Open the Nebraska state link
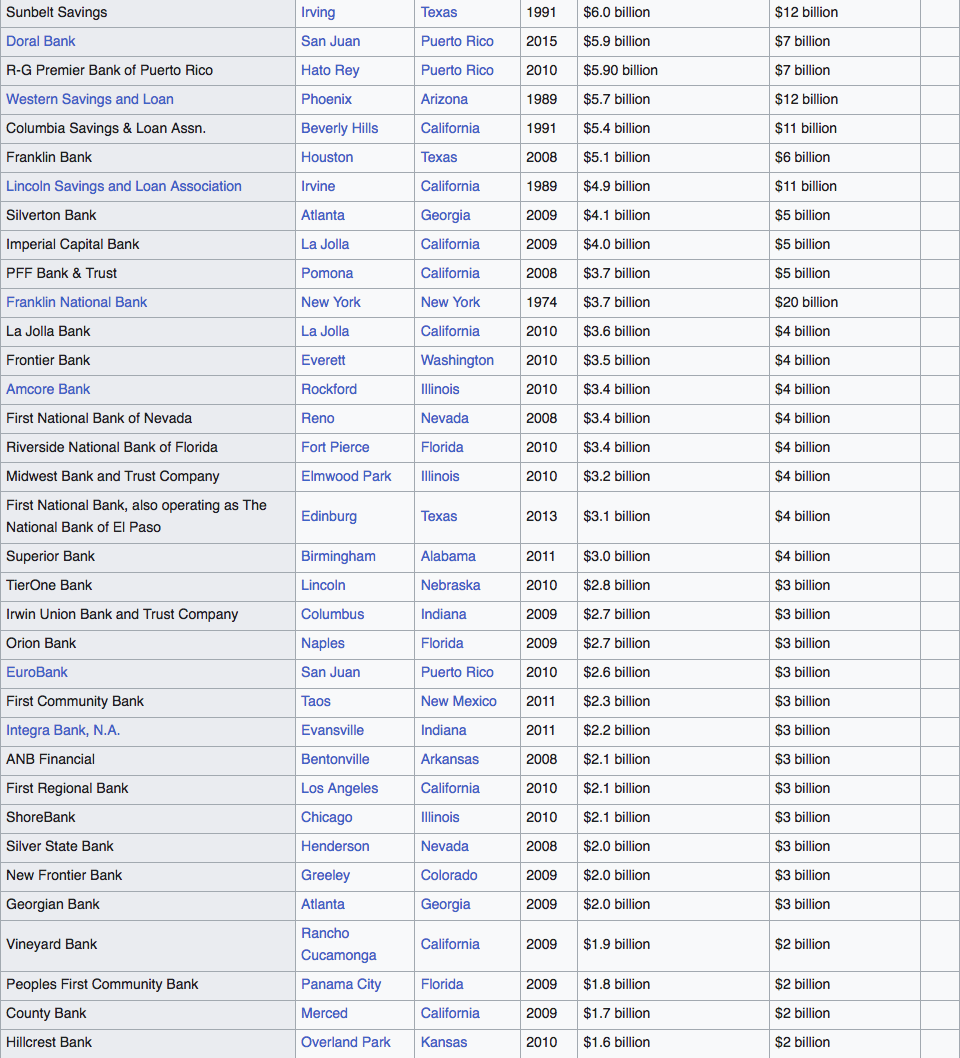960x1058 pixels. click(x=450, y=585)
